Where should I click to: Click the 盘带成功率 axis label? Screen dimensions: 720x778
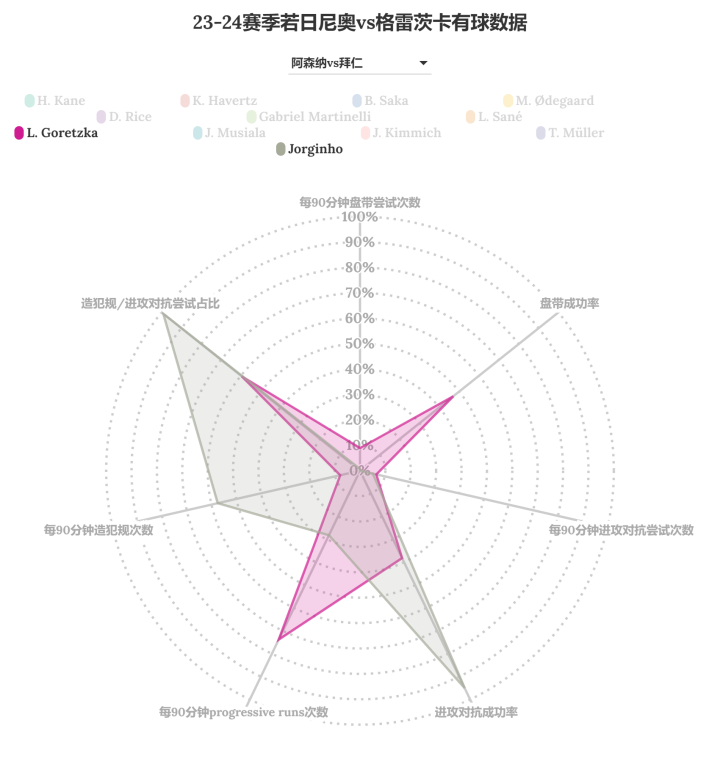(x=569, y=302)
